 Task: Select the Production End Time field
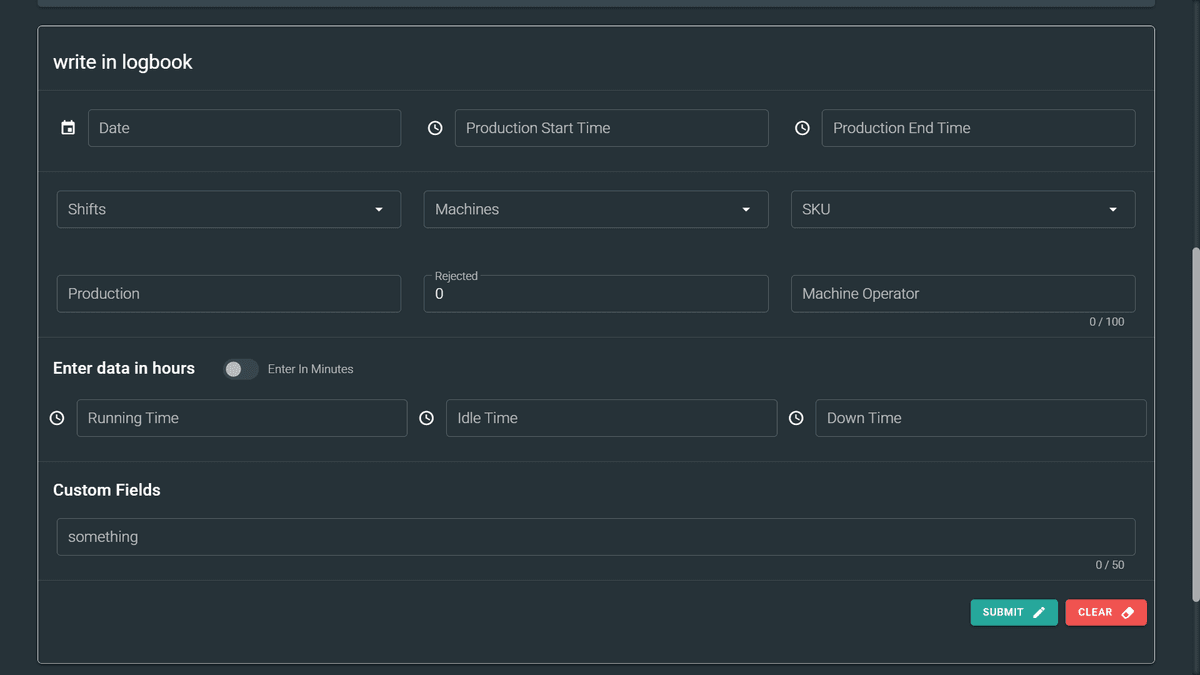(978, 128)
